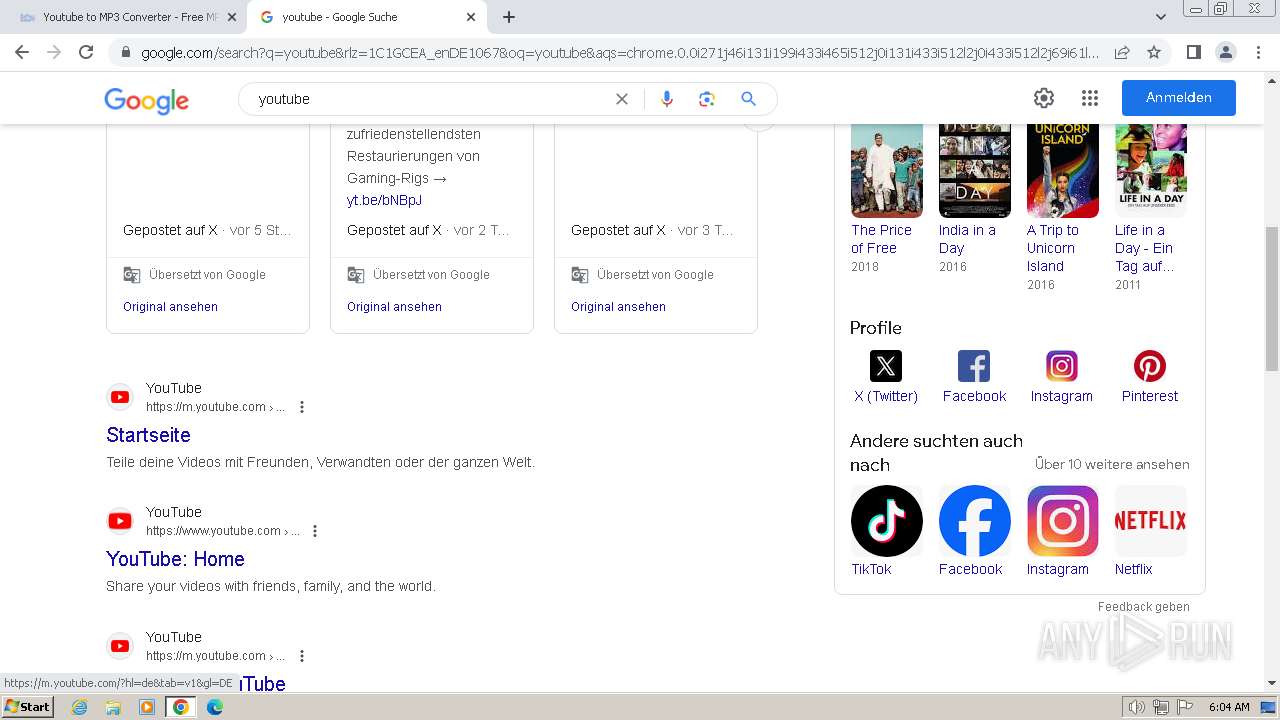The height and width of the screenshot is (720, 1280).
Task: Submit search with the magnifier icon
Action: pos(748,99)
